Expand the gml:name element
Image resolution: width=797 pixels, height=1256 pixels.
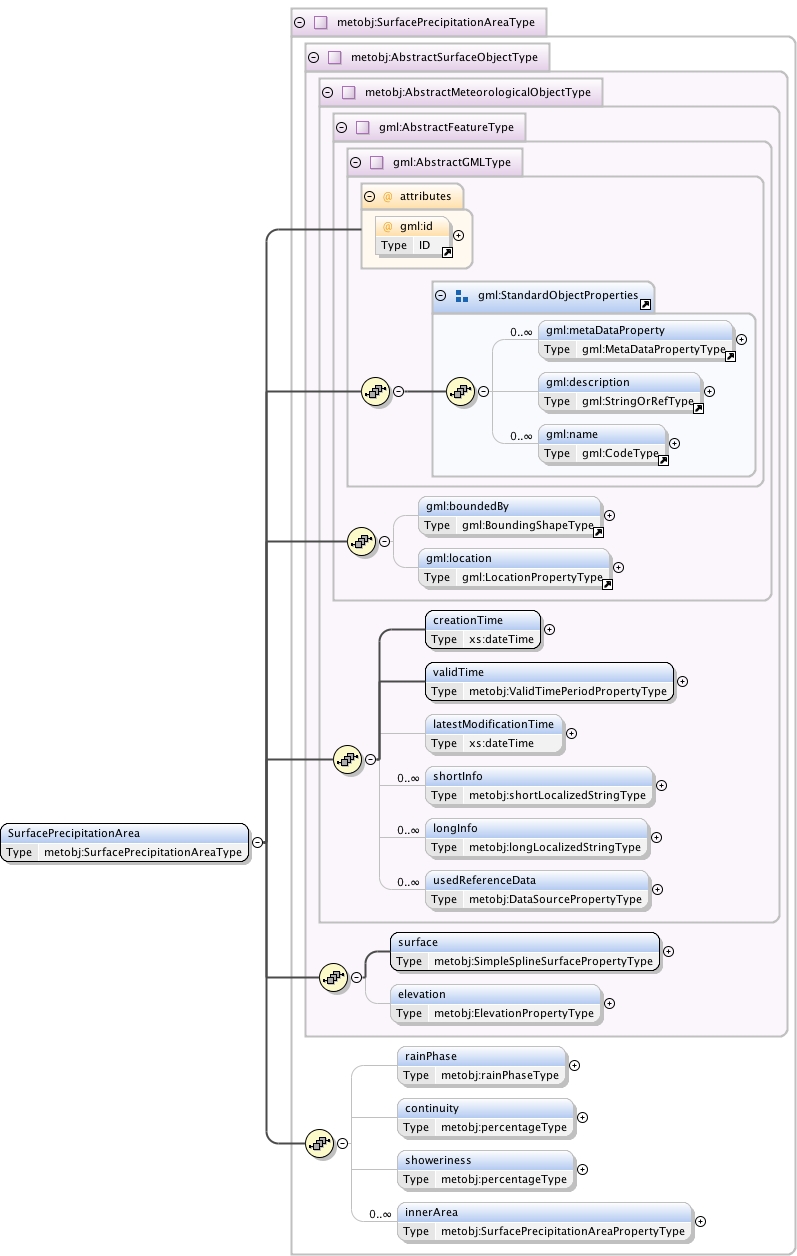pos(674,443)
